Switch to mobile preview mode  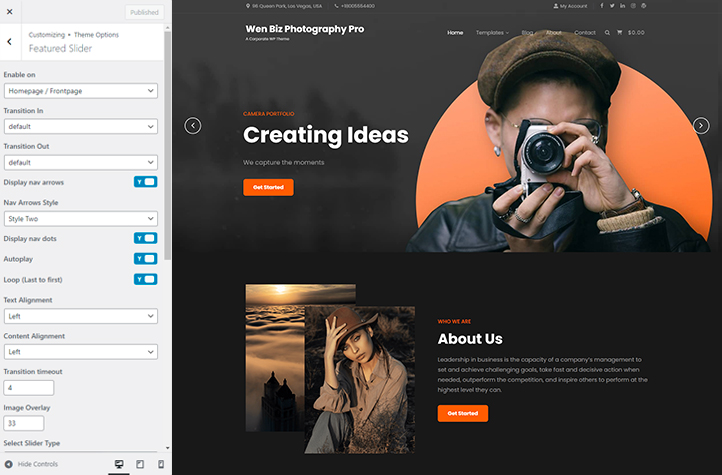click(x=160, y=464)
